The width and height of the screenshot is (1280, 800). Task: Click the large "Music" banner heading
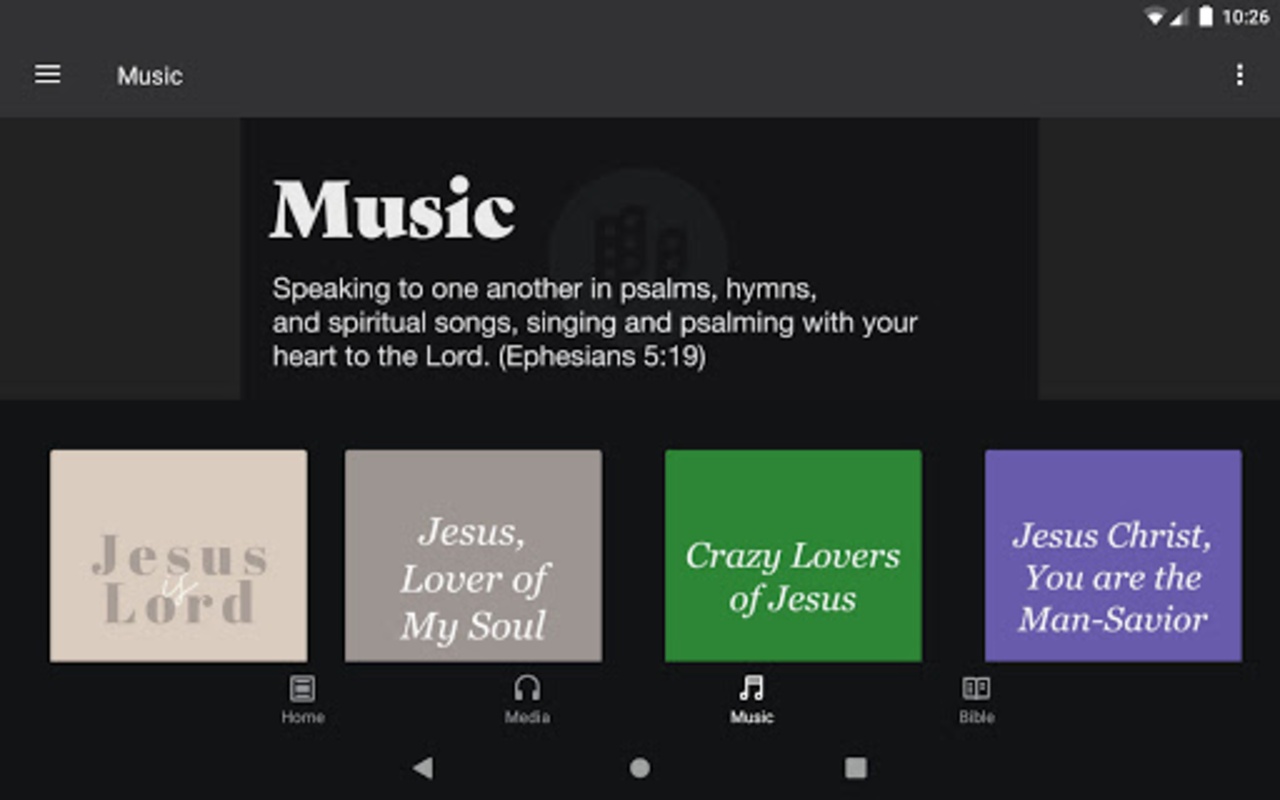(x=392, y=210)
